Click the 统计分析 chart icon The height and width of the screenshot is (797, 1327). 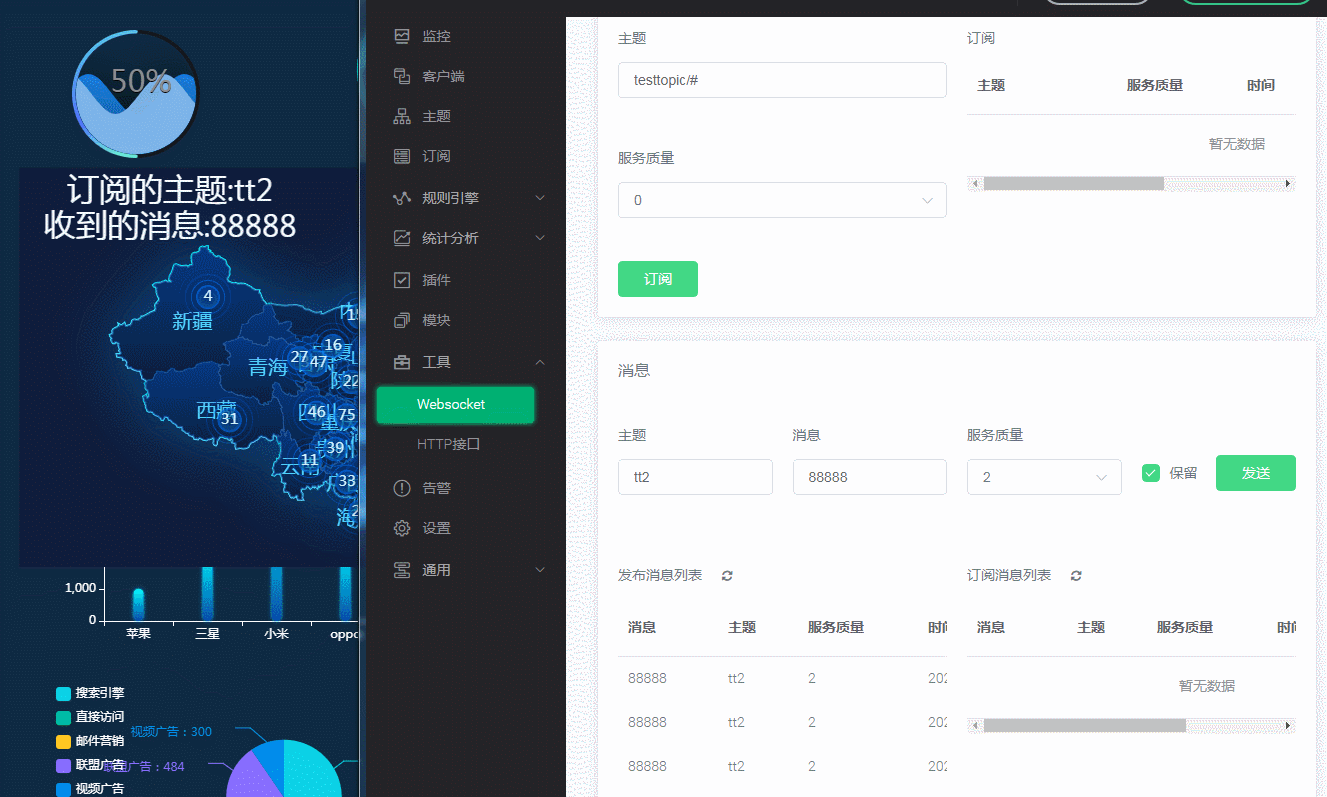coord(402,238)
